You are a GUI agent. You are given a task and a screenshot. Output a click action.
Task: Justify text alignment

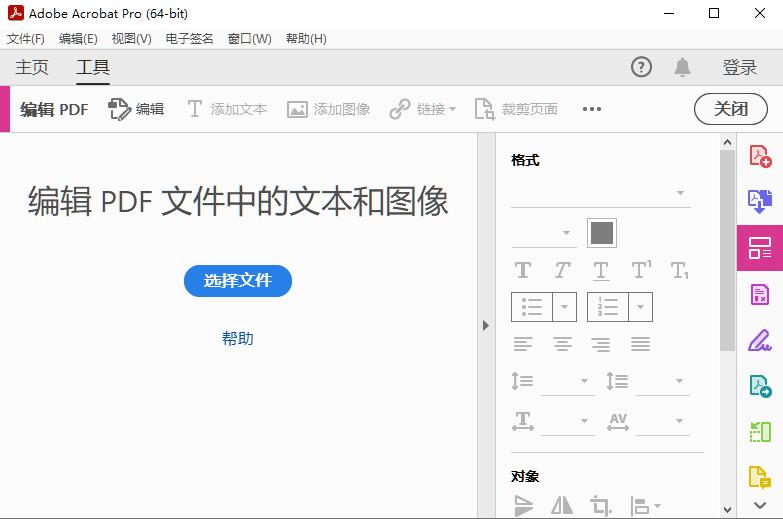[x=640, y=344]
